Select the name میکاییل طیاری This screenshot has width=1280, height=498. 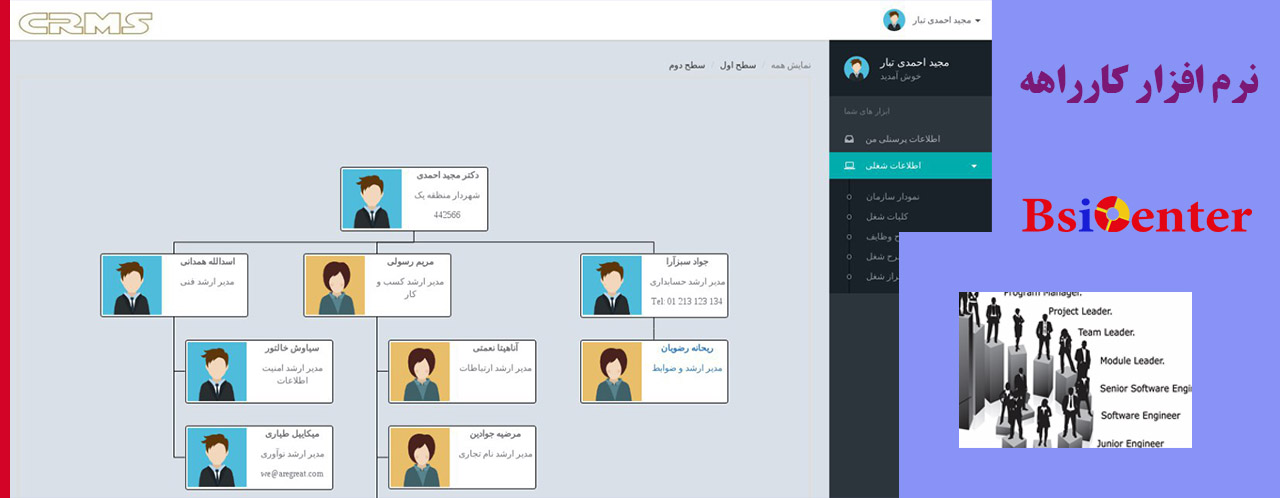pyautogui.click(x=292, y=434)
